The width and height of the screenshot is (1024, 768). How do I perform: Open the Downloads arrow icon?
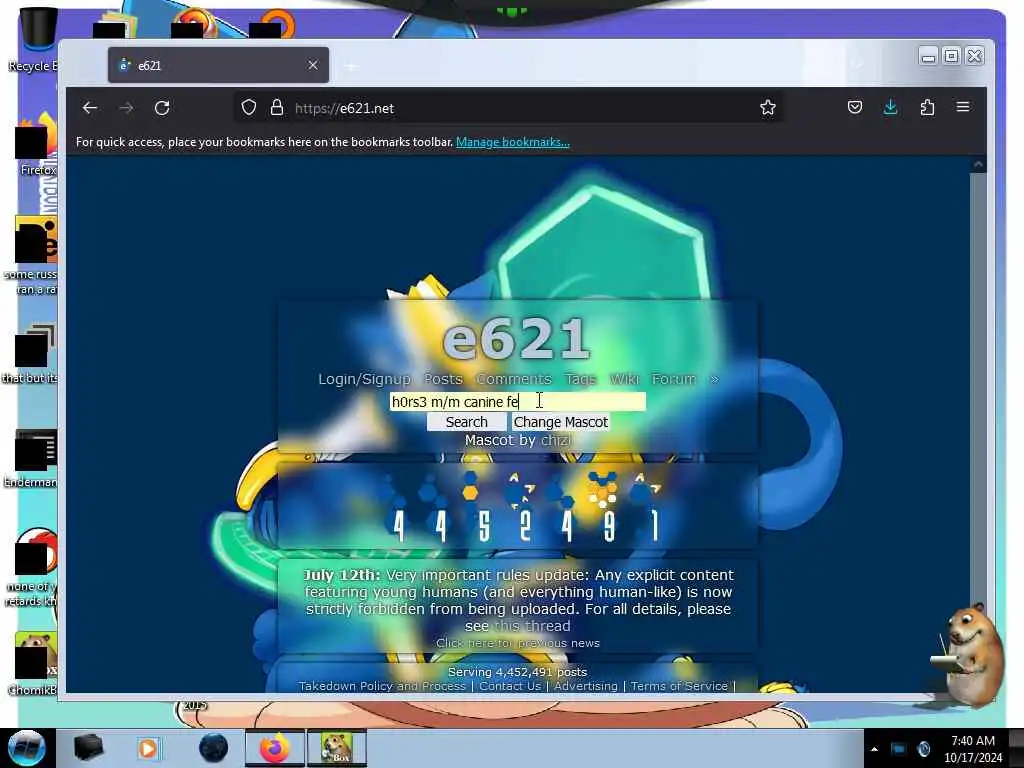[x=890, y=107]
